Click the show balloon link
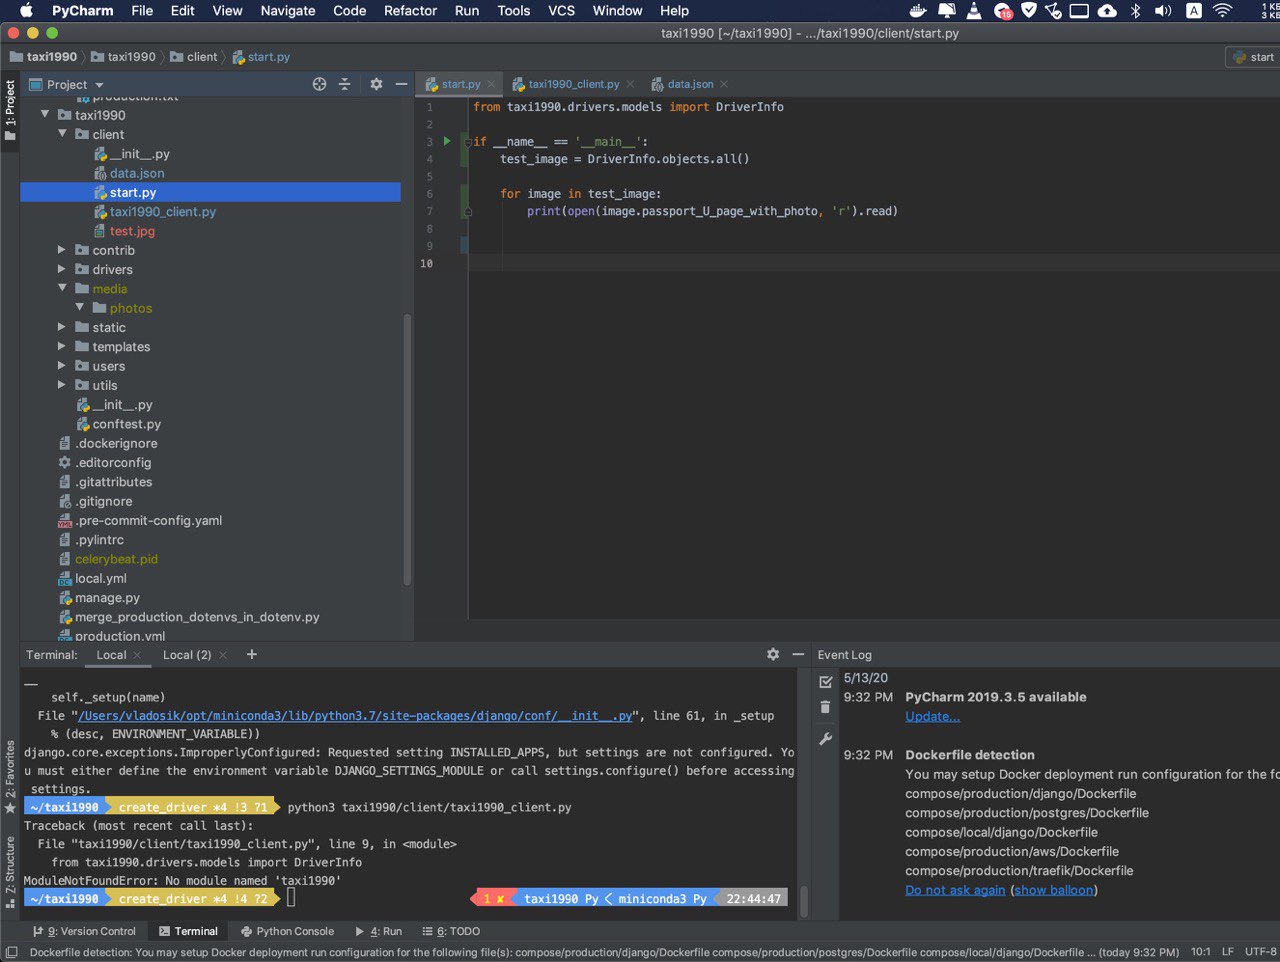 coord(1053,890)
